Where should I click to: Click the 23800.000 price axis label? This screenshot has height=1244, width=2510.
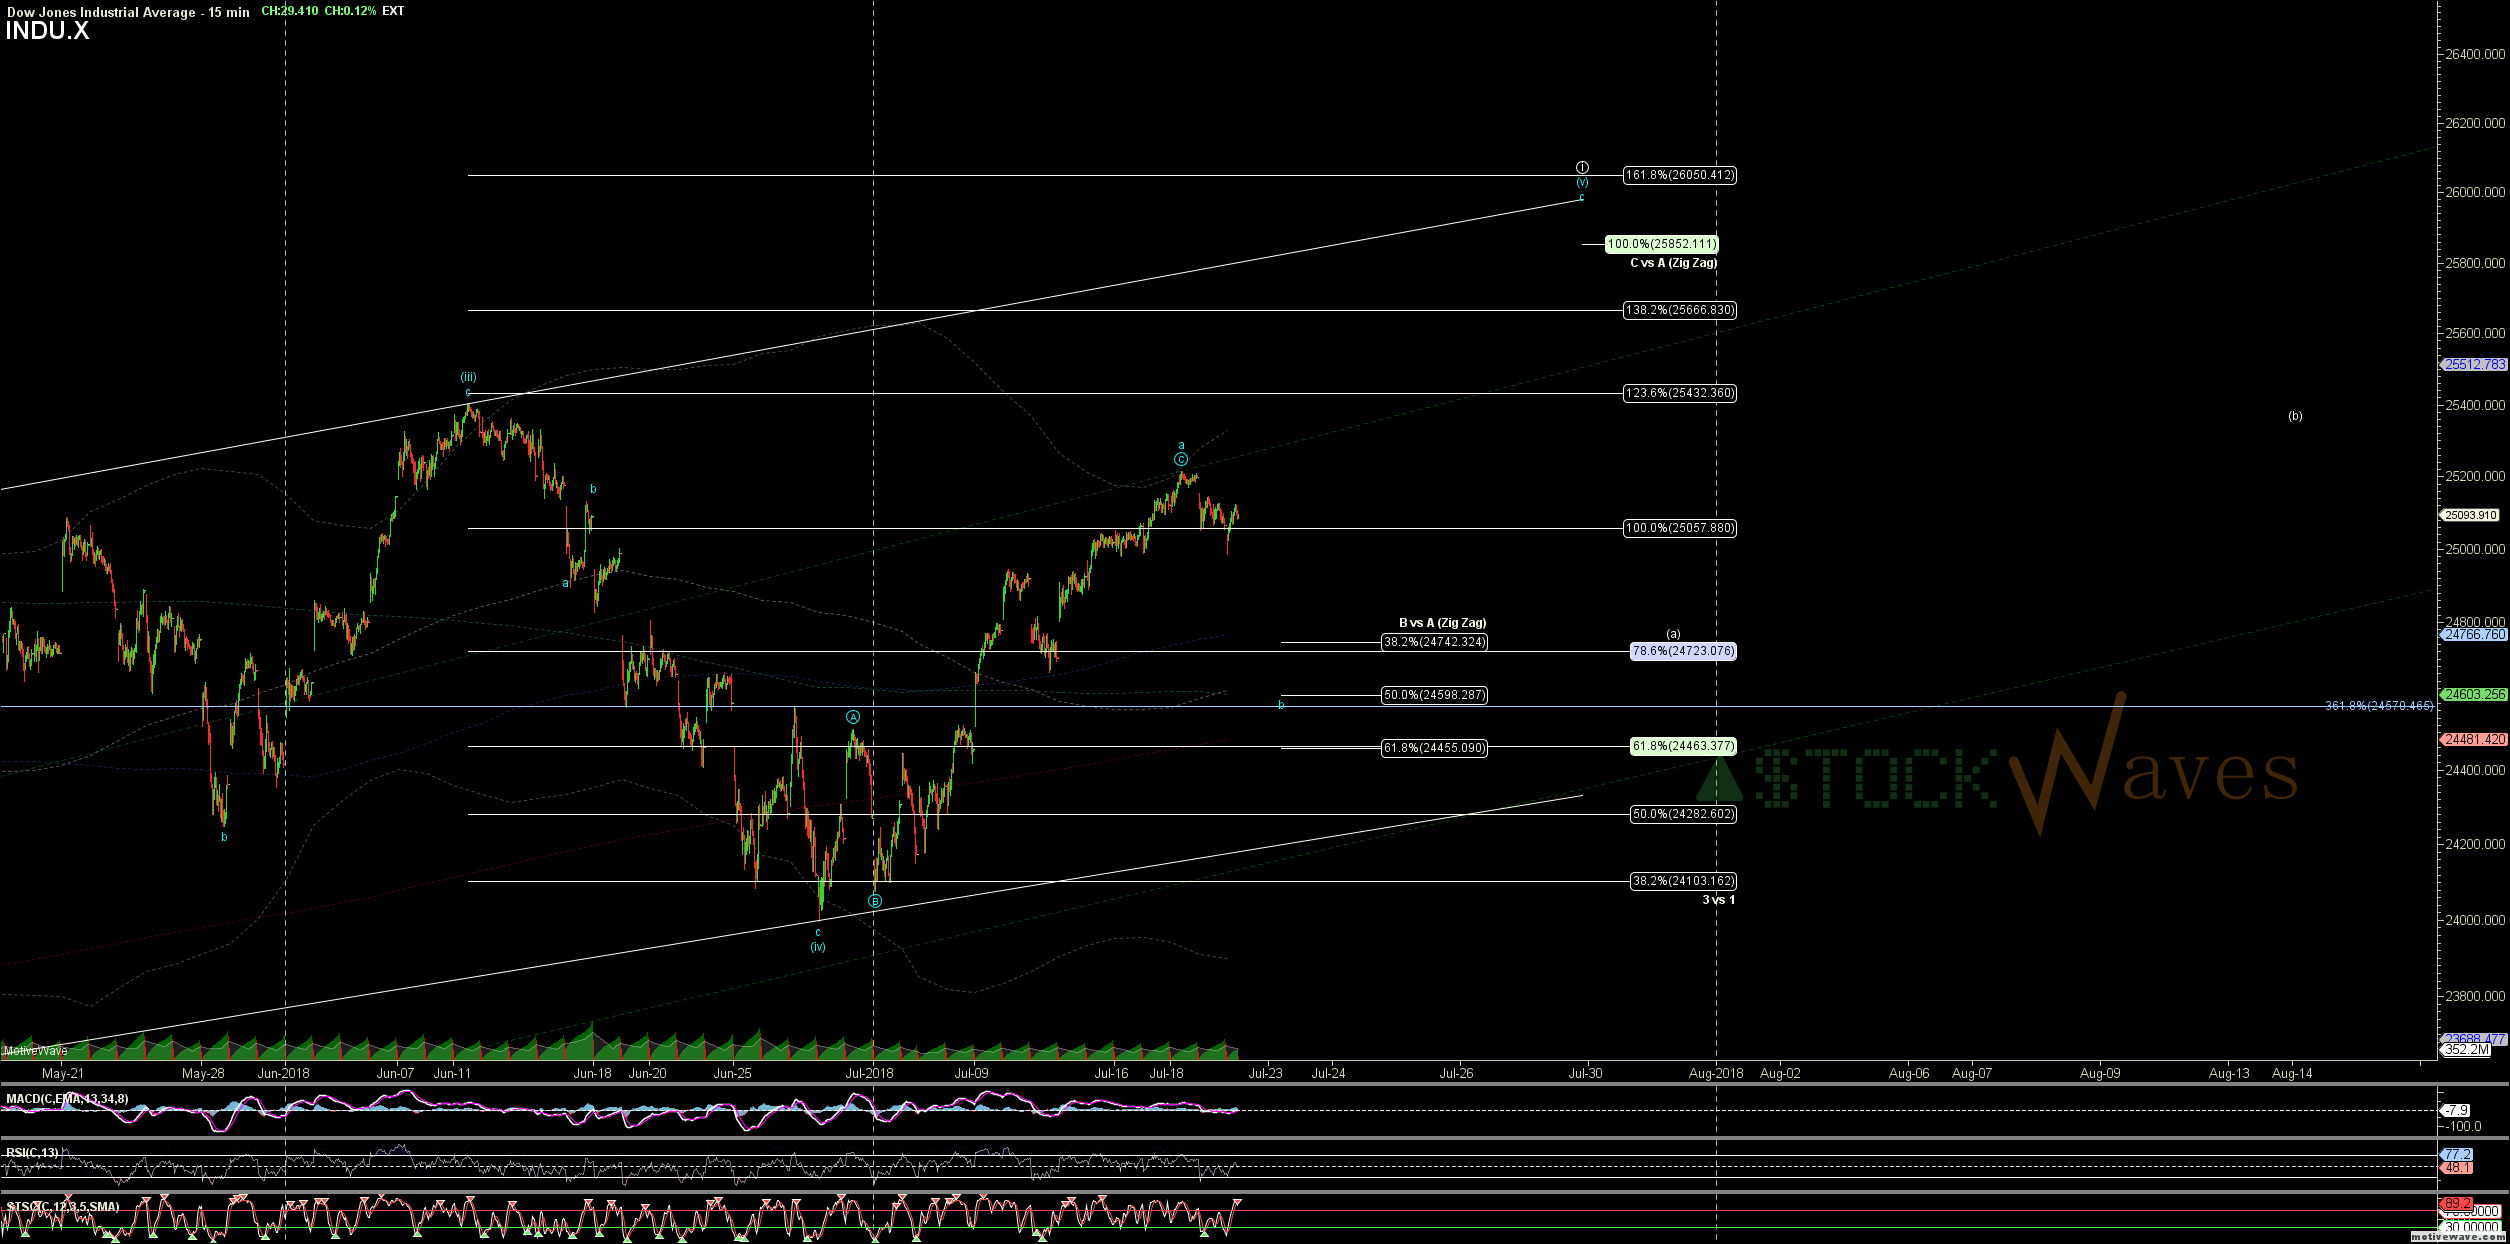point(2474,996)
